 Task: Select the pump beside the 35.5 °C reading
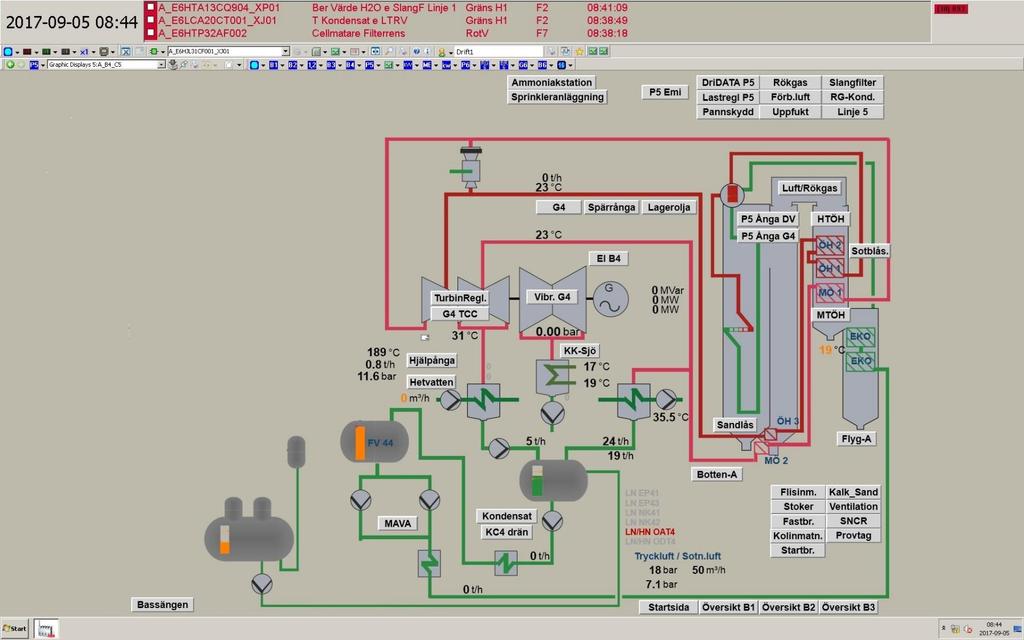pos(665,399)
